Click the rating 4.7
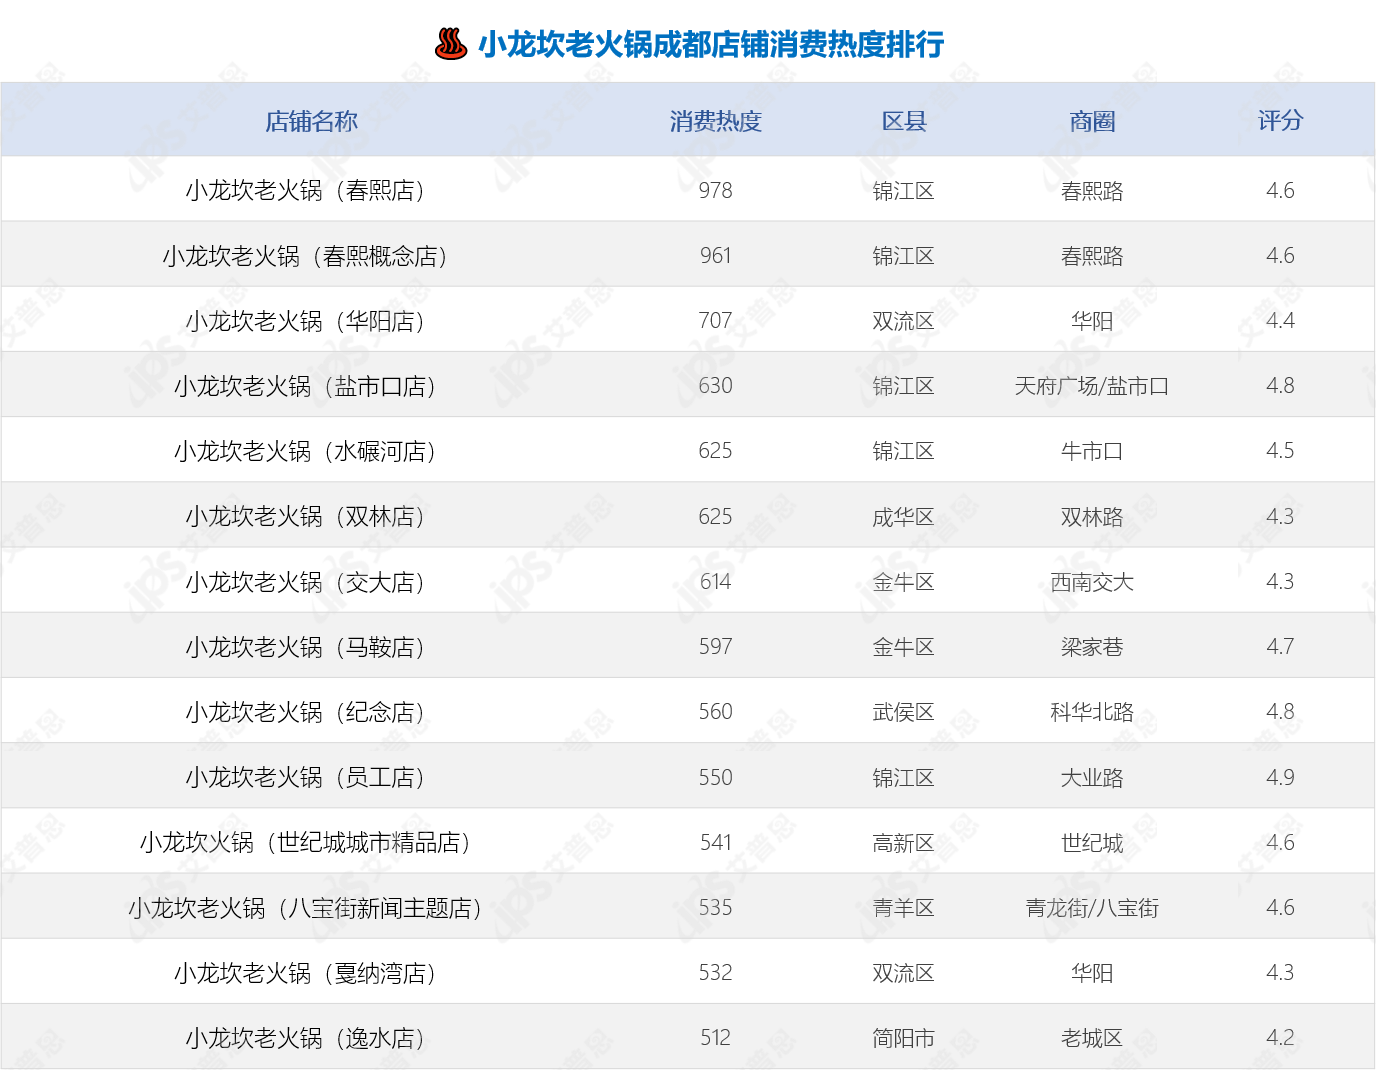1376x1070 pixels. click(1281, 646)
